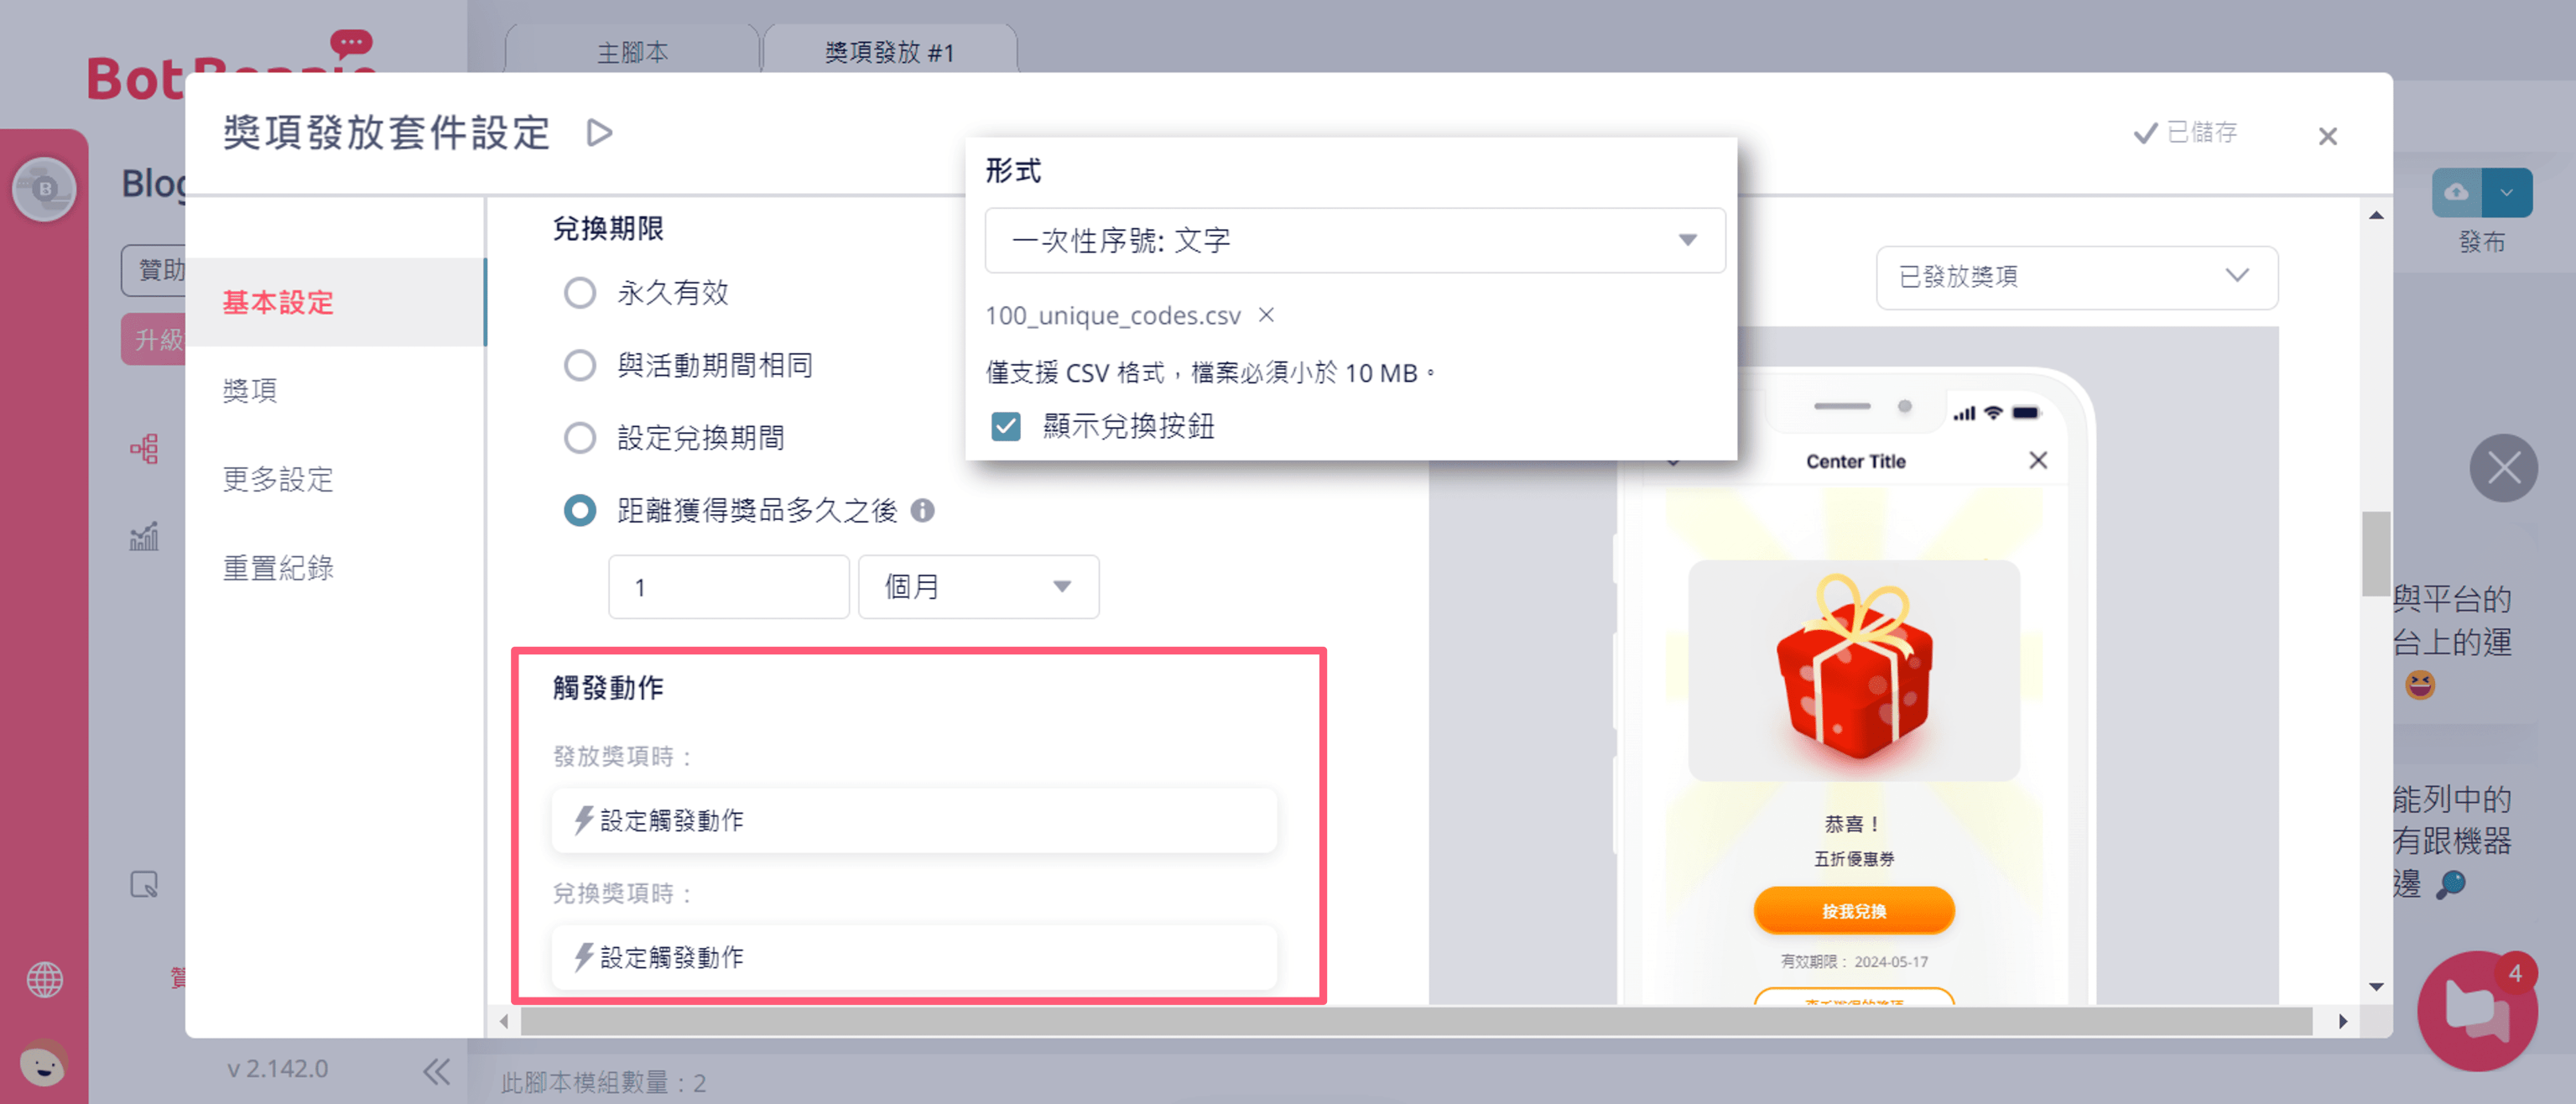Open the chat support bubble icon
The height and width of the screenshot is (1104, 2576).
click(x=2476, y=1010)
